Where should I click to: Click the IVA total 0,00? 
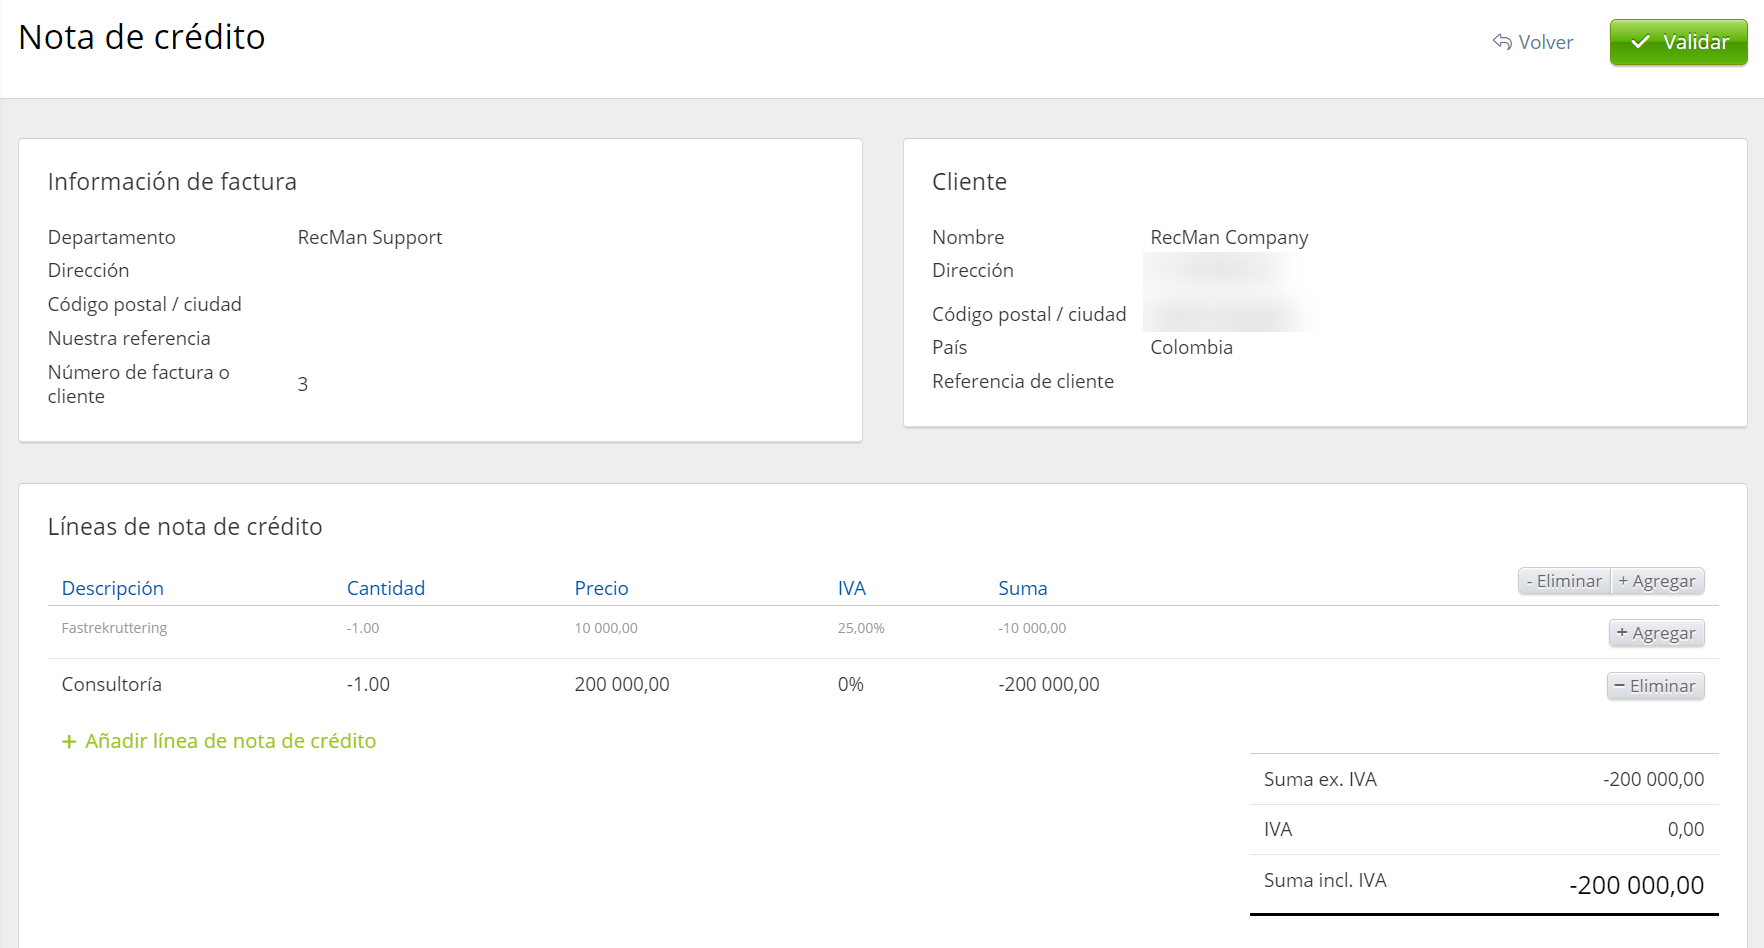pos(1685,829)
